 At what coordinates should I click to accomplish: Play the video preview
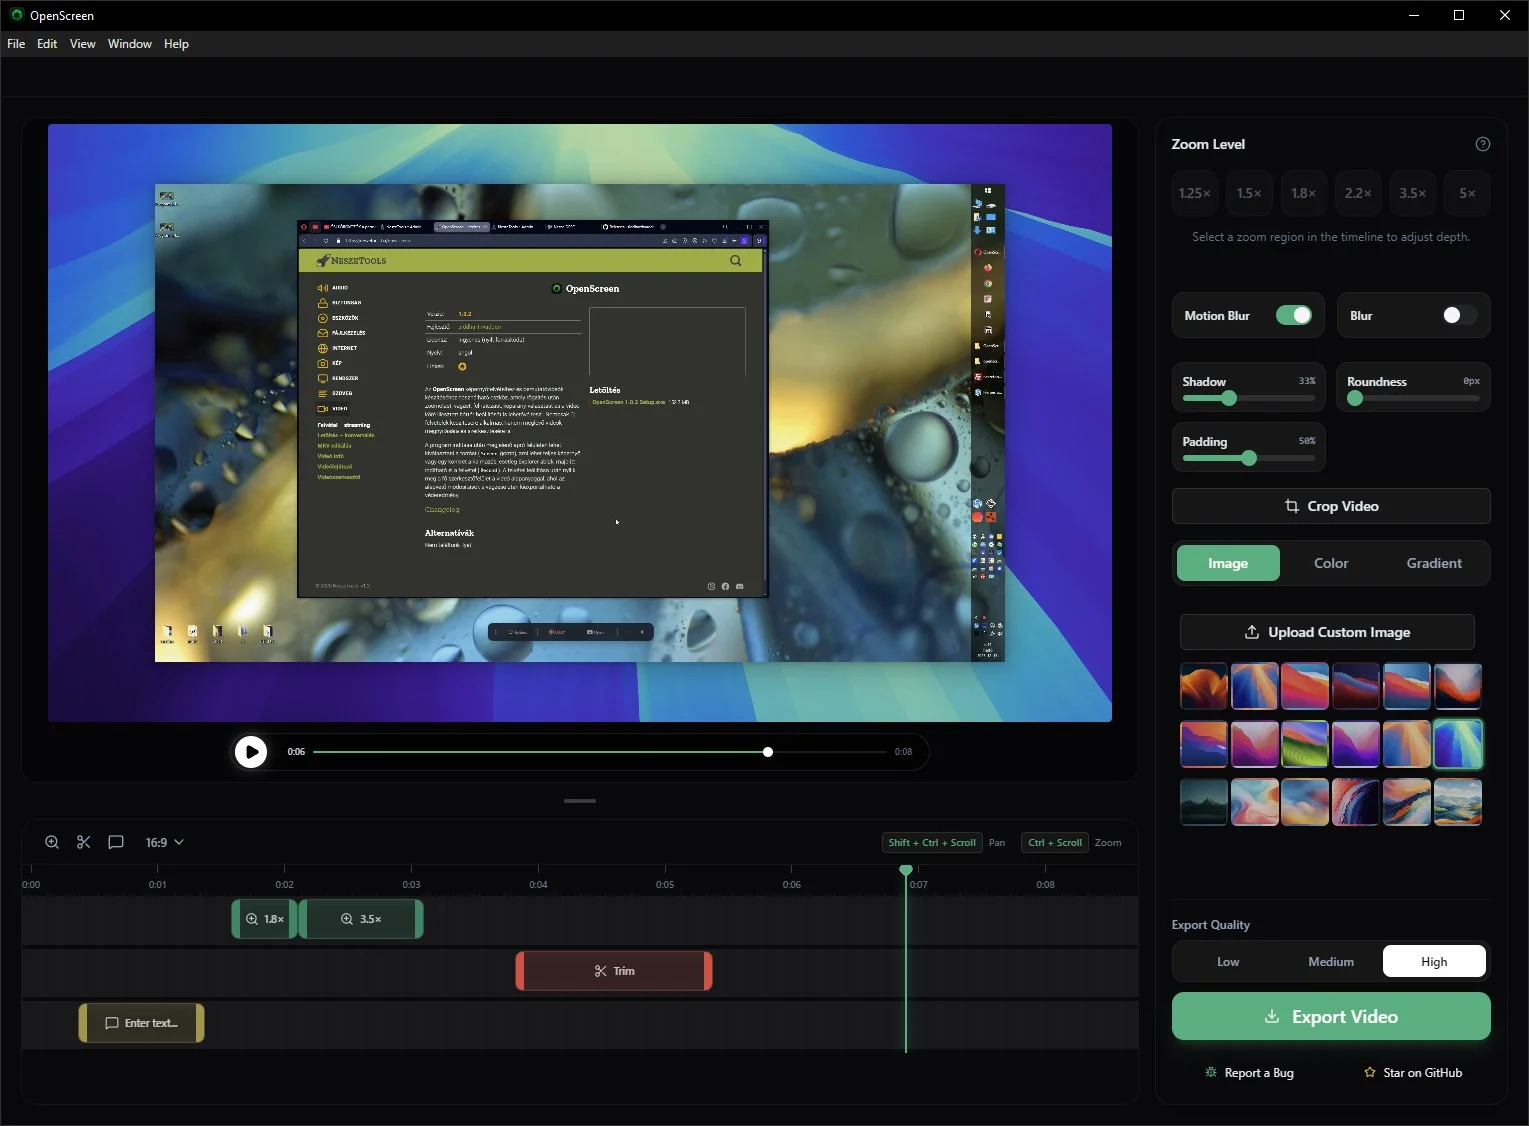pos(251,751)
